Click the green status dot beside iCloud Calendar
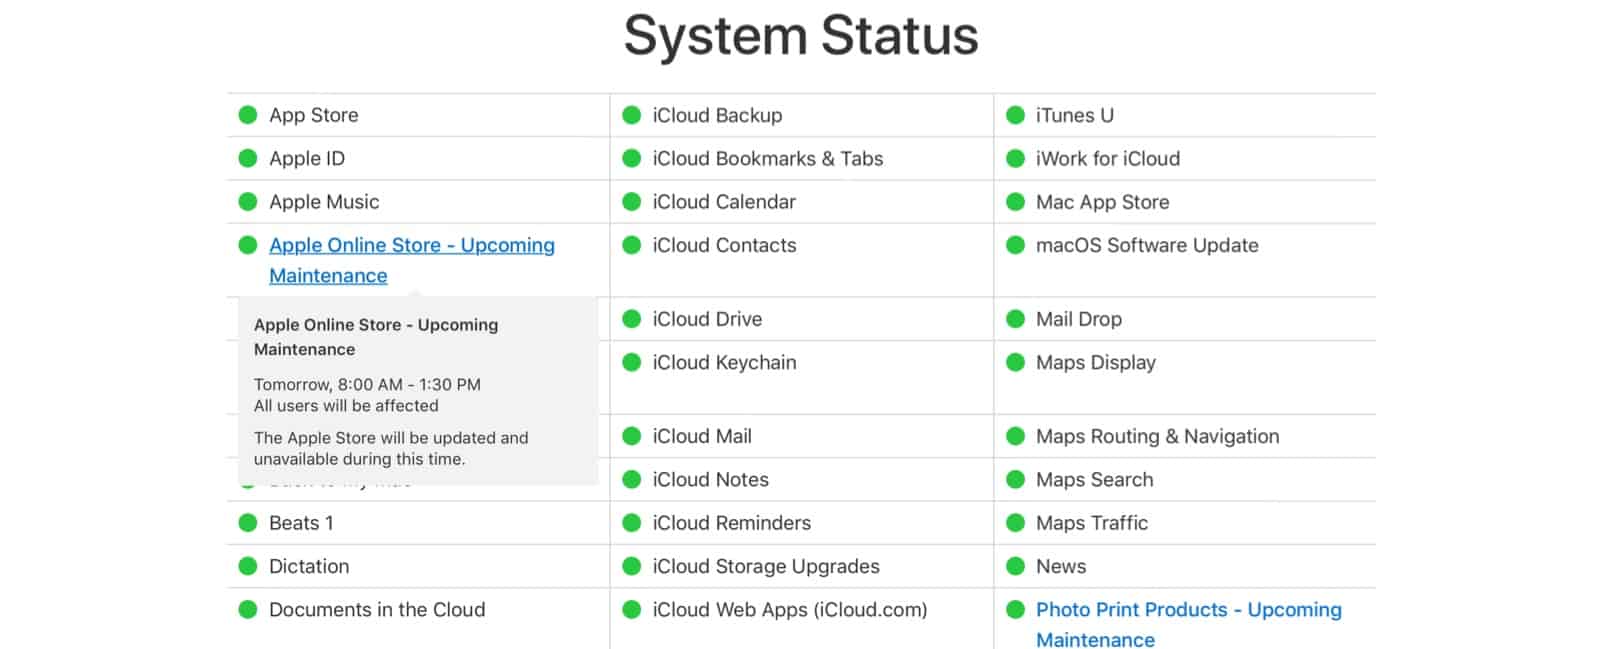1600x649 pixels. coord(632,202)
